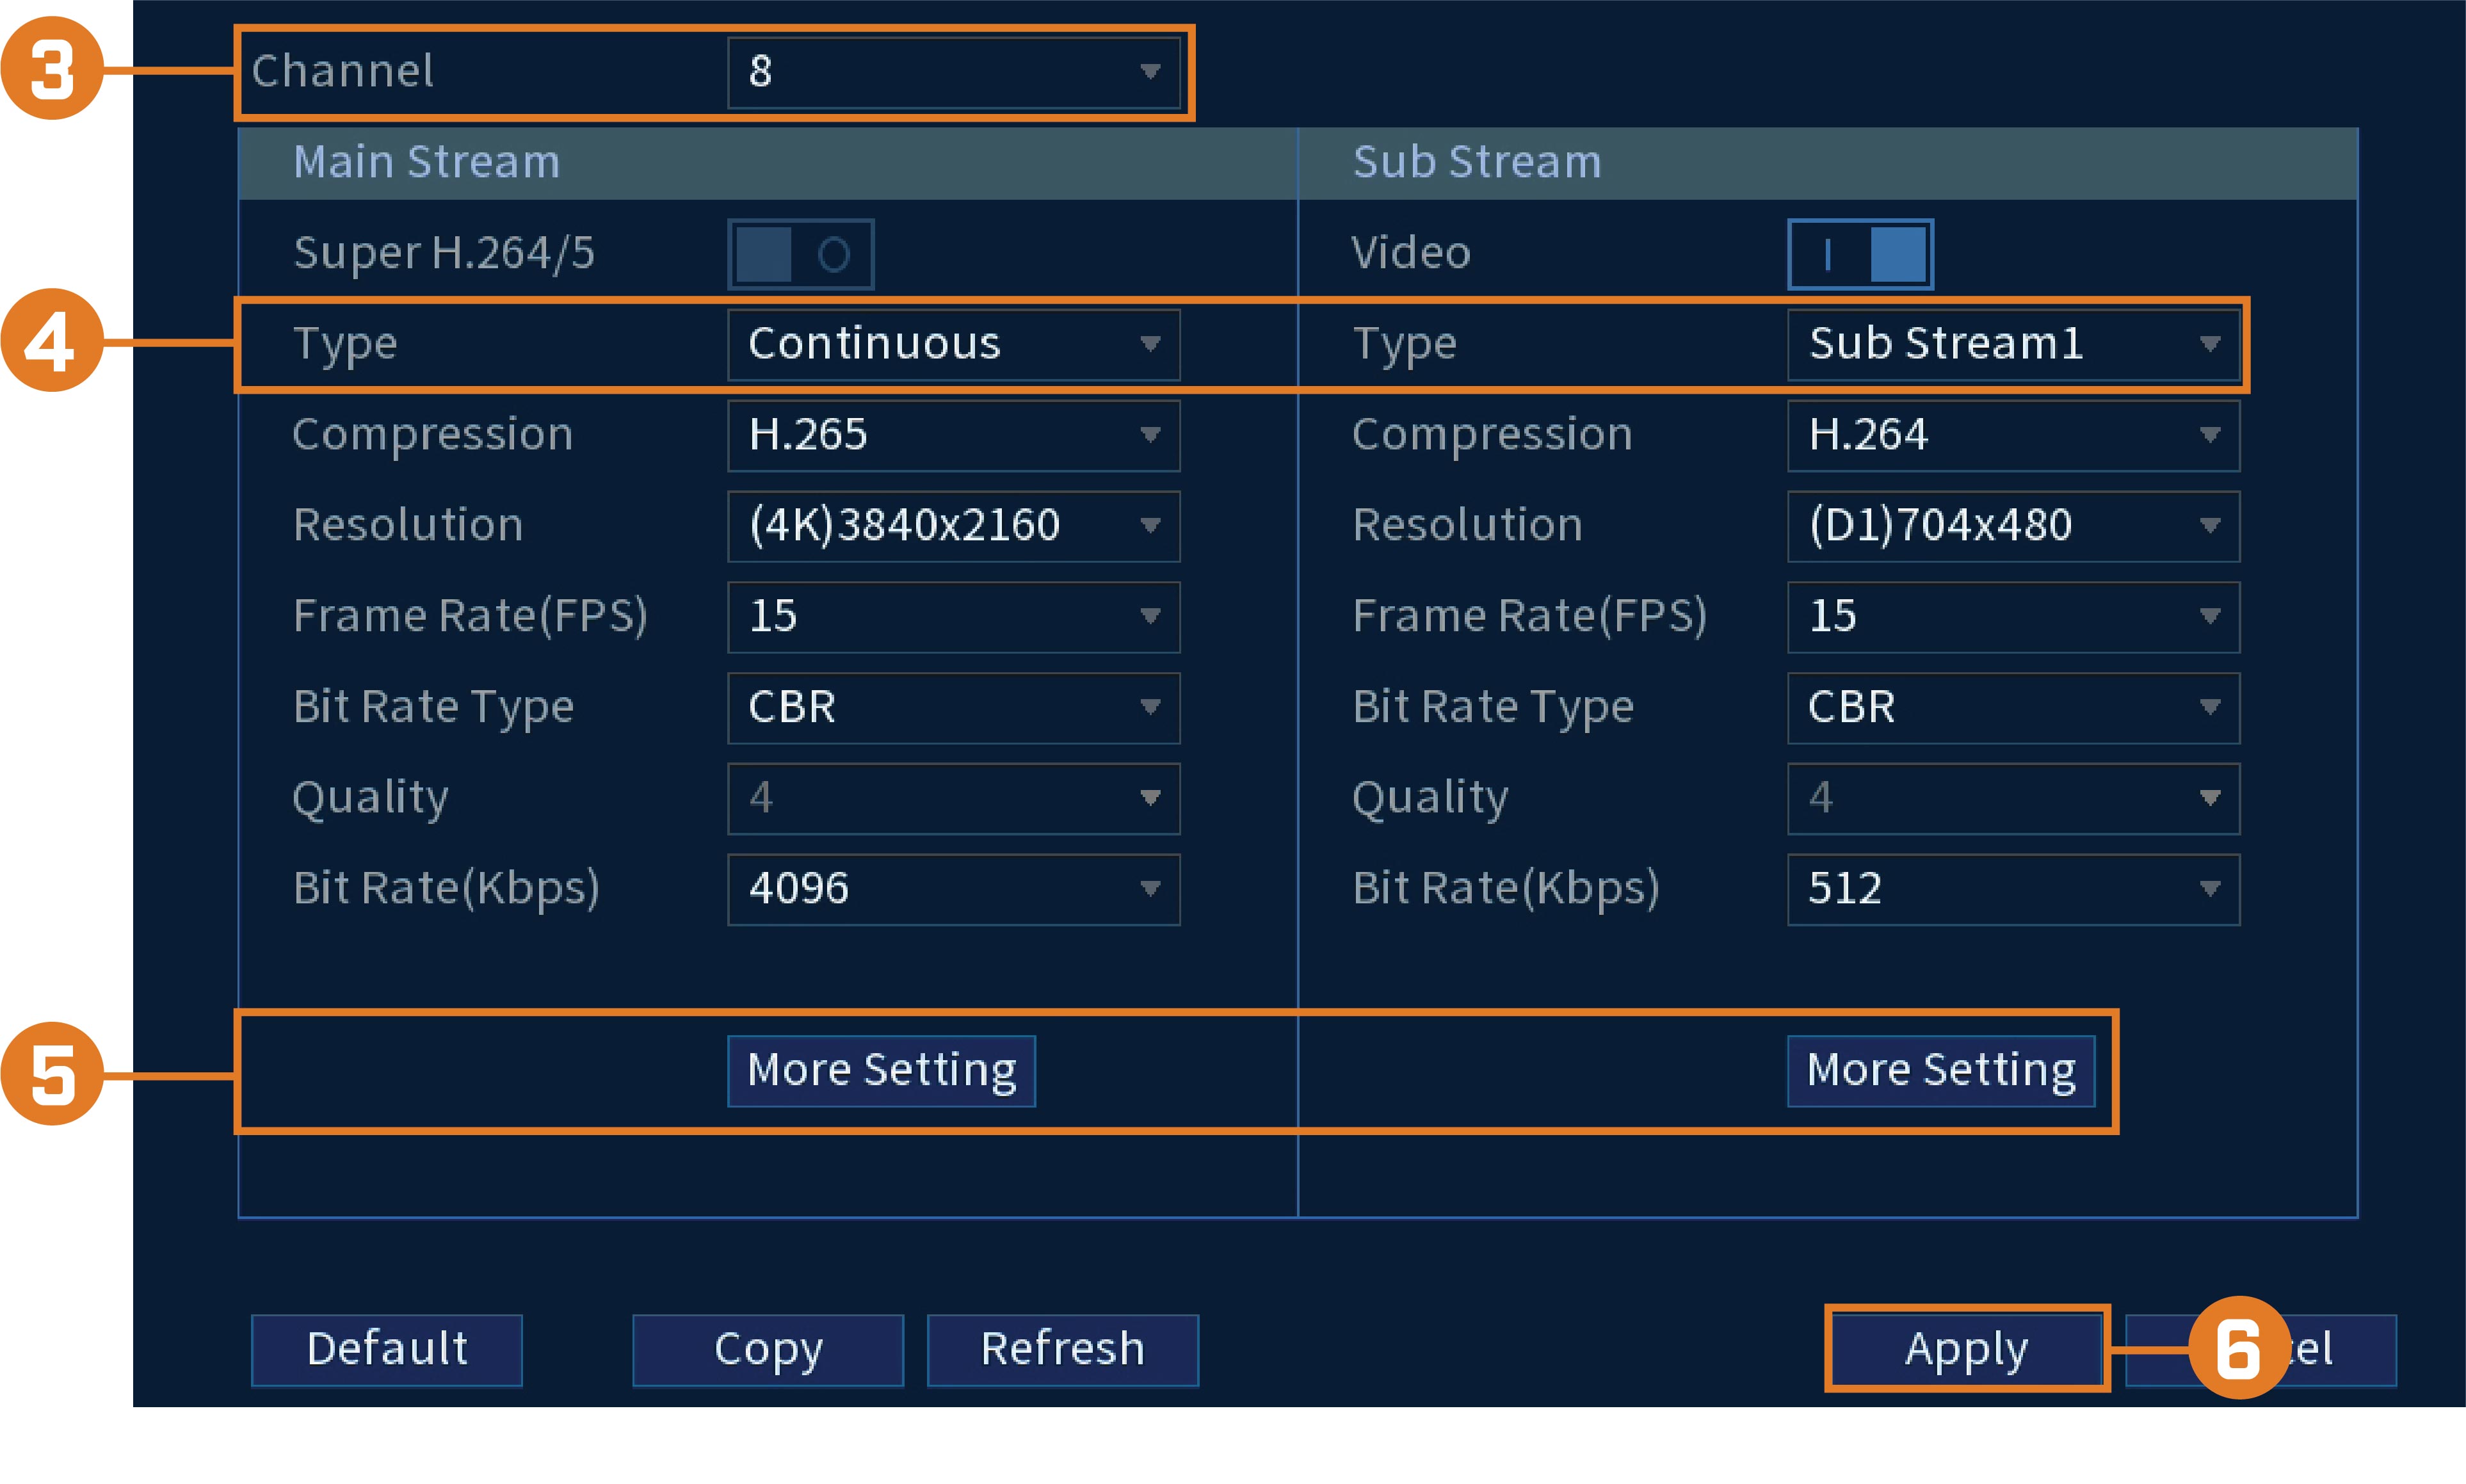Expand Sub Stream Compression dropdown H.264
Viewport: 2466px width, 1484px height.
coord(2013,435)
